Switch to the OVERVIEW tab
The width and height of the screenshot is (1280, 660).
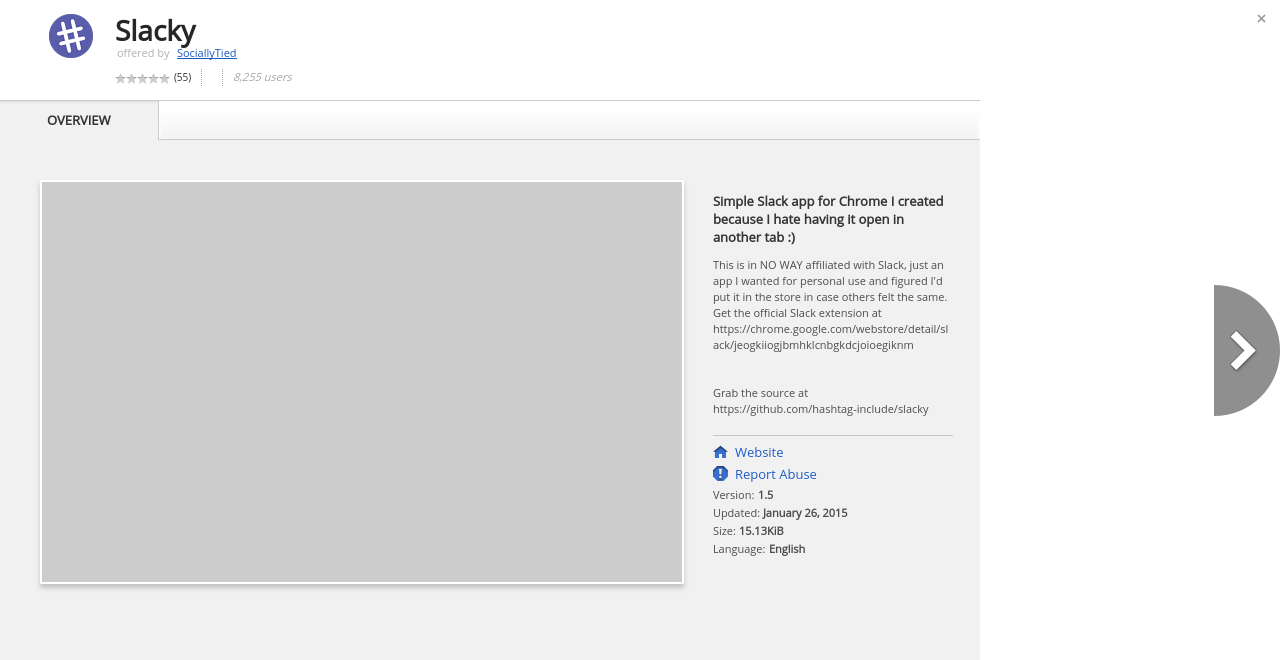79,120
